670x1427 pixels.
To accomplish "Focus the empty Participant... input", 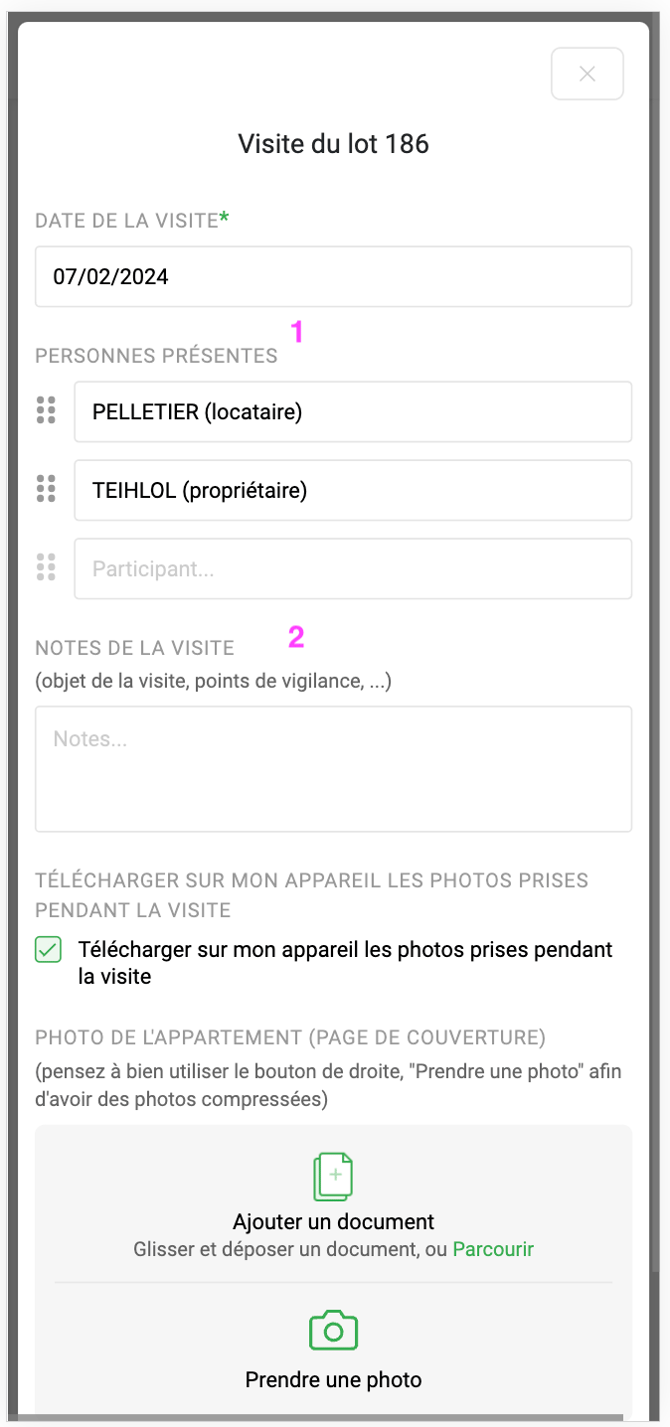I will 352,569.
